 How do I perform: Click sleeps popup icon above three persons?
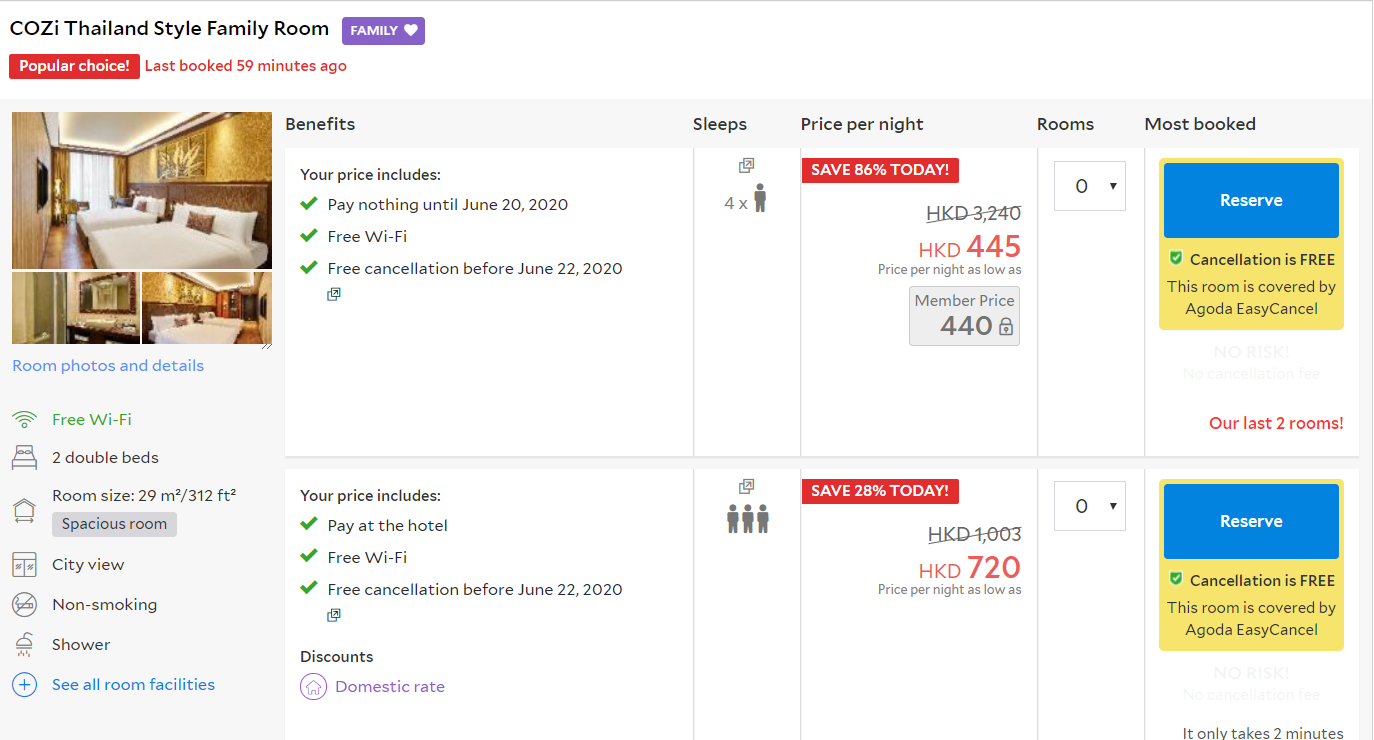point(746,487)
